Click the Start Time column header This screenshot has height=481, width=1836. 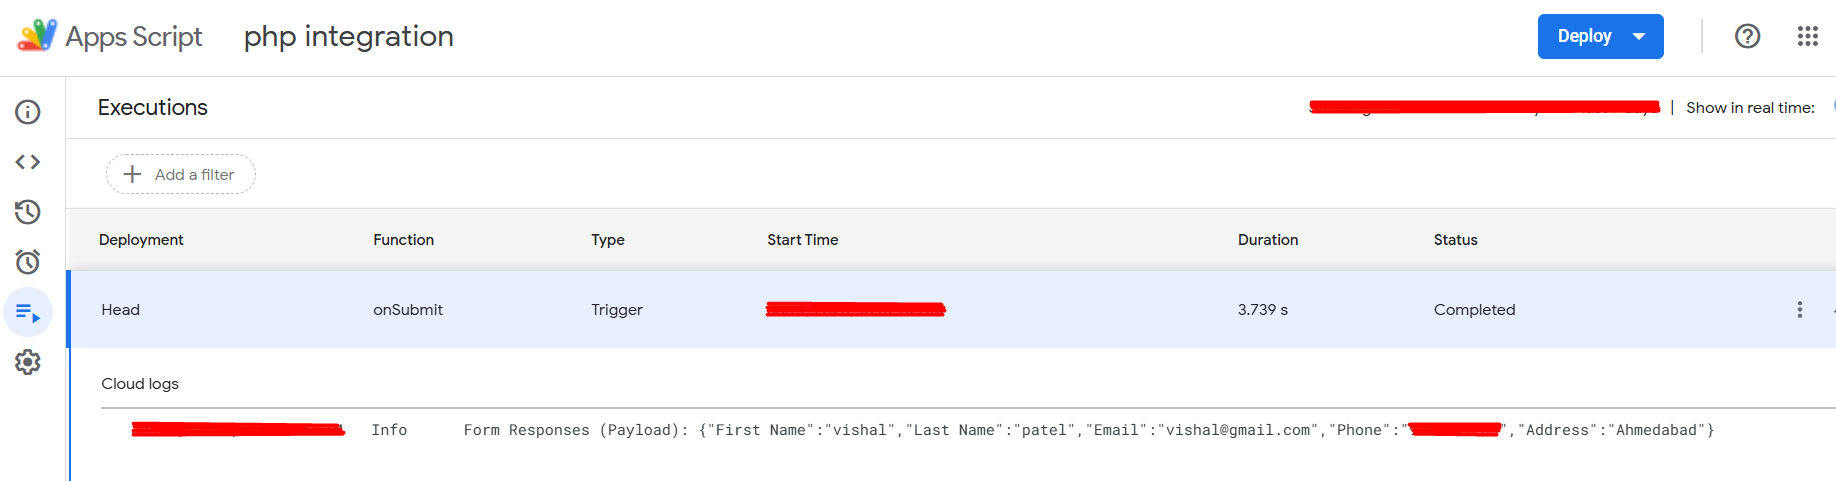[x=802, y=240]
